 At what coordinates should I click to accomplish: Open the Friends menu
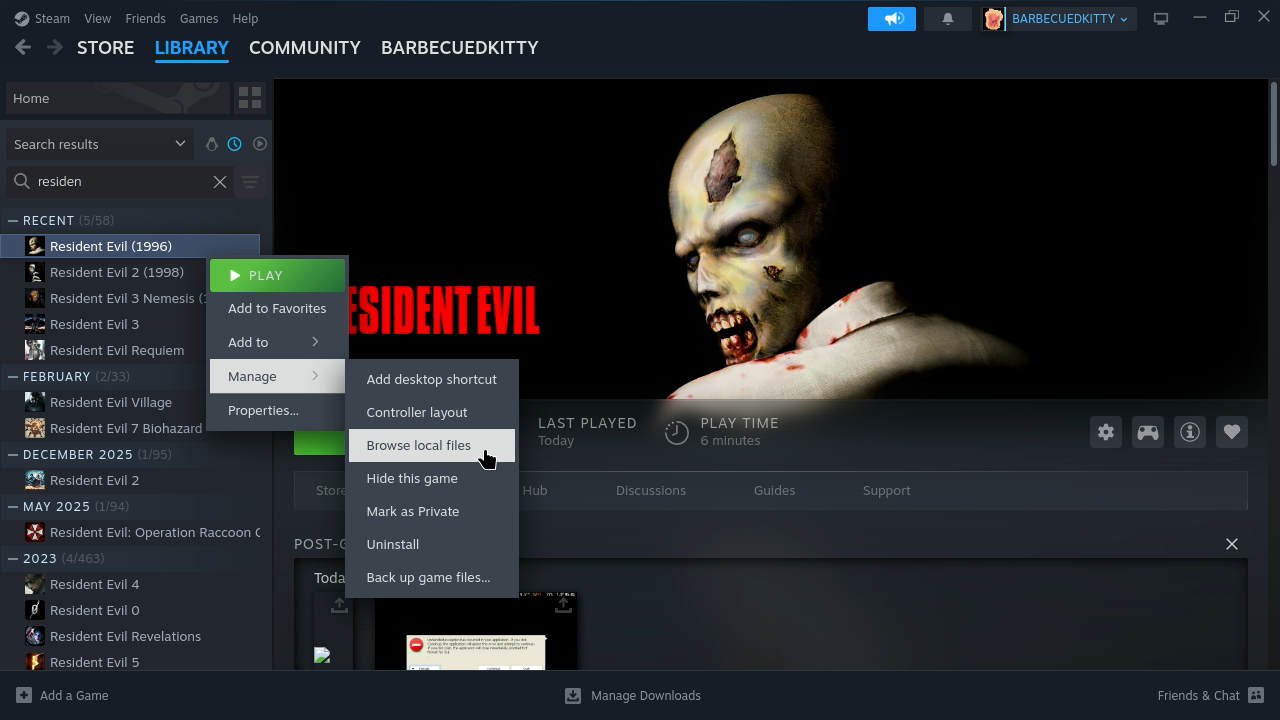coord(145,18)
